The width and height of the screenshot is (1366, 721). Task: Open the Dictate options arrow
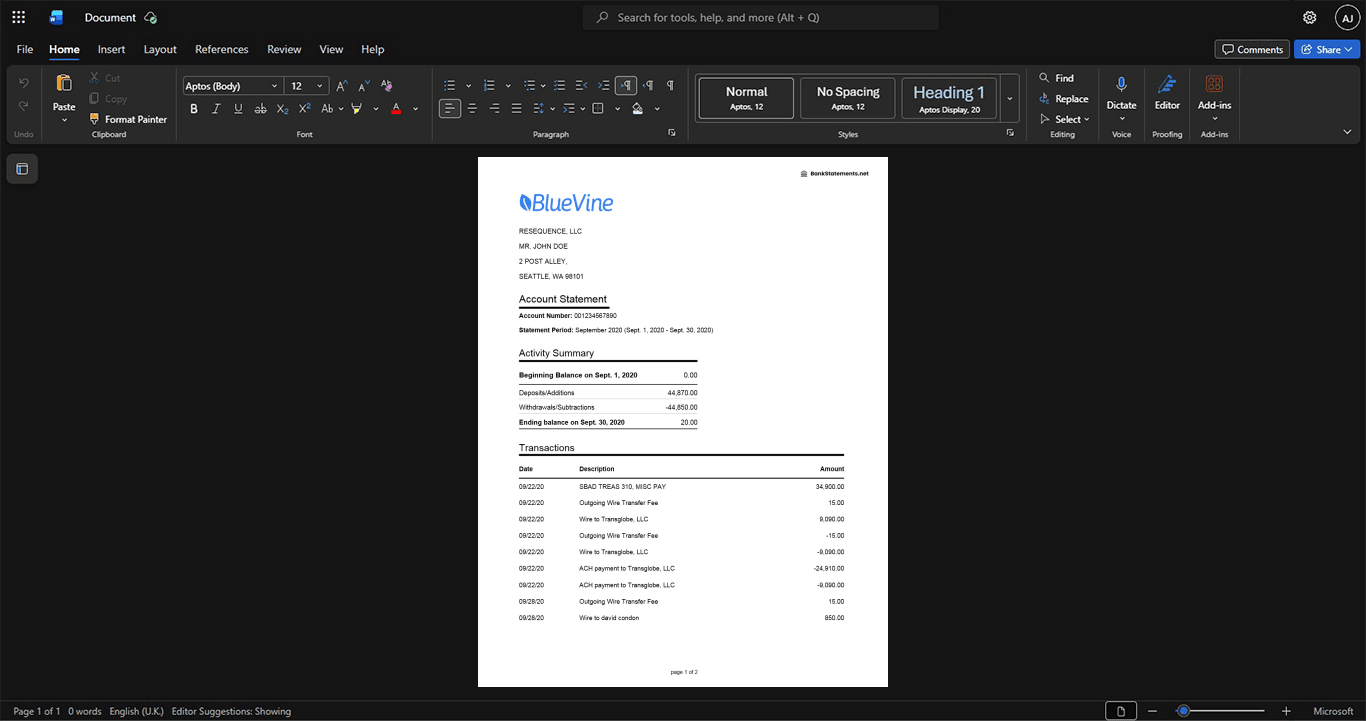pyautogui.click(x=1122, y=119)
